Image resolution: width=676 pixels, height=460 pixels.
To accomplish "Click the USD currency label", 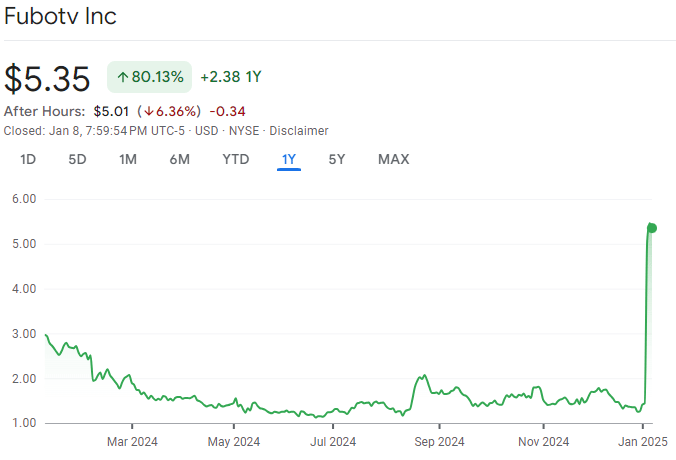I will 207,131.
